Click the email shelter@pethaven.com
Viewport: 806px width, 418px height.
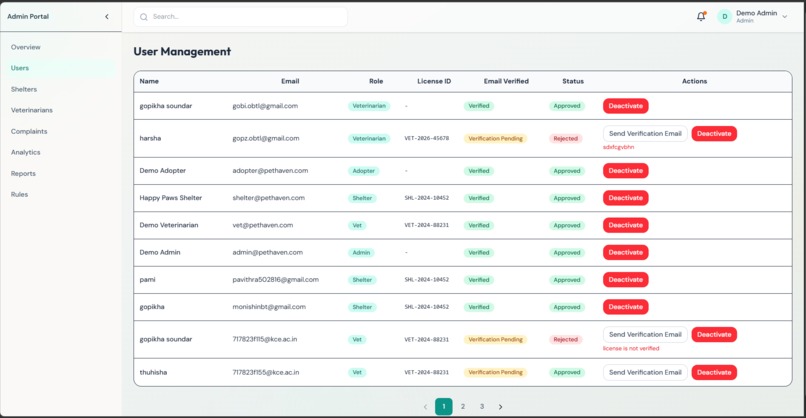pyautogui.click(x=268, y=198)
